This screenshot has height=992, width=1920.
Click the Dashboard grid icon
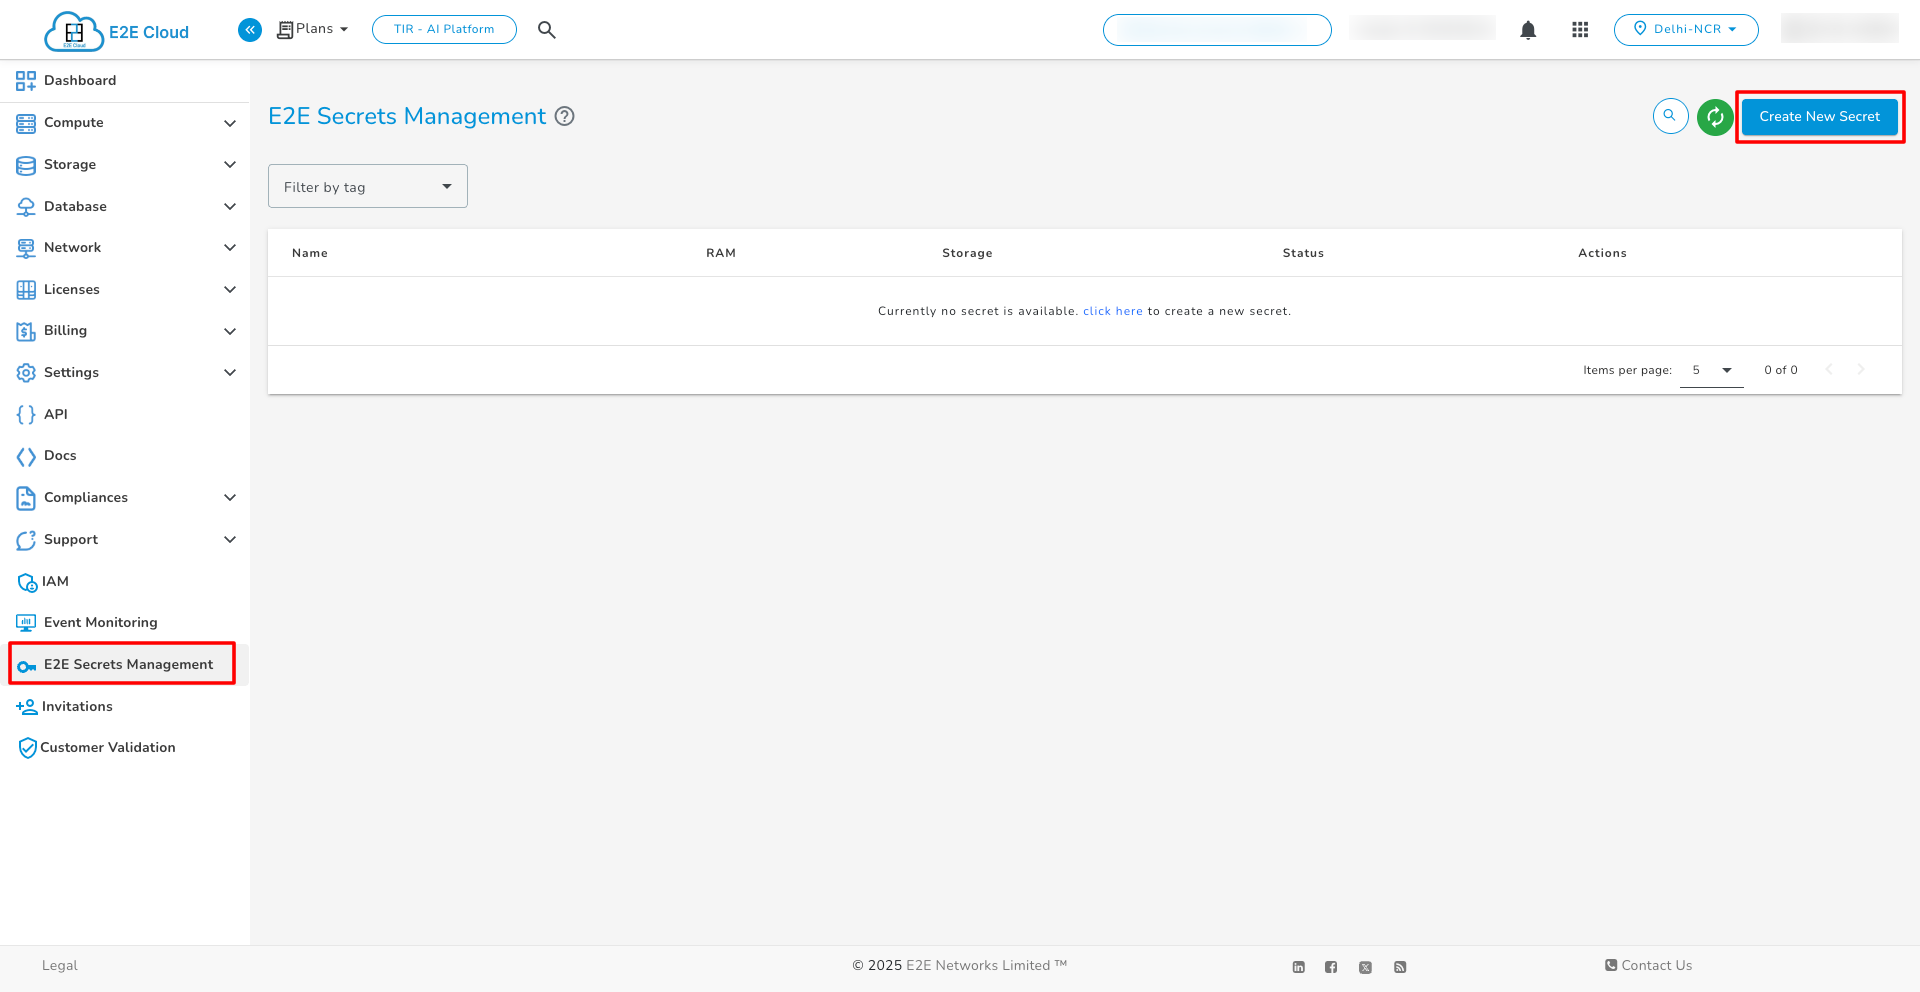coord(26,81)
